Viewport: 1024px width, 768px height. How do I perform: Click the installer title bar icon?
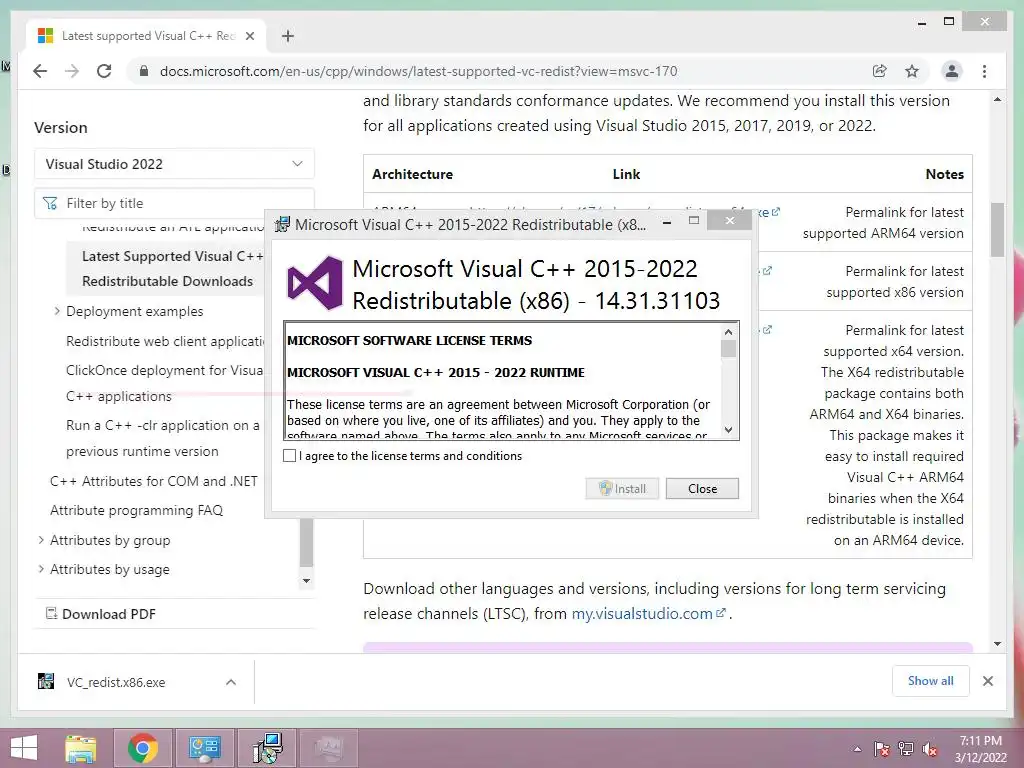click(x=282, y=224)
